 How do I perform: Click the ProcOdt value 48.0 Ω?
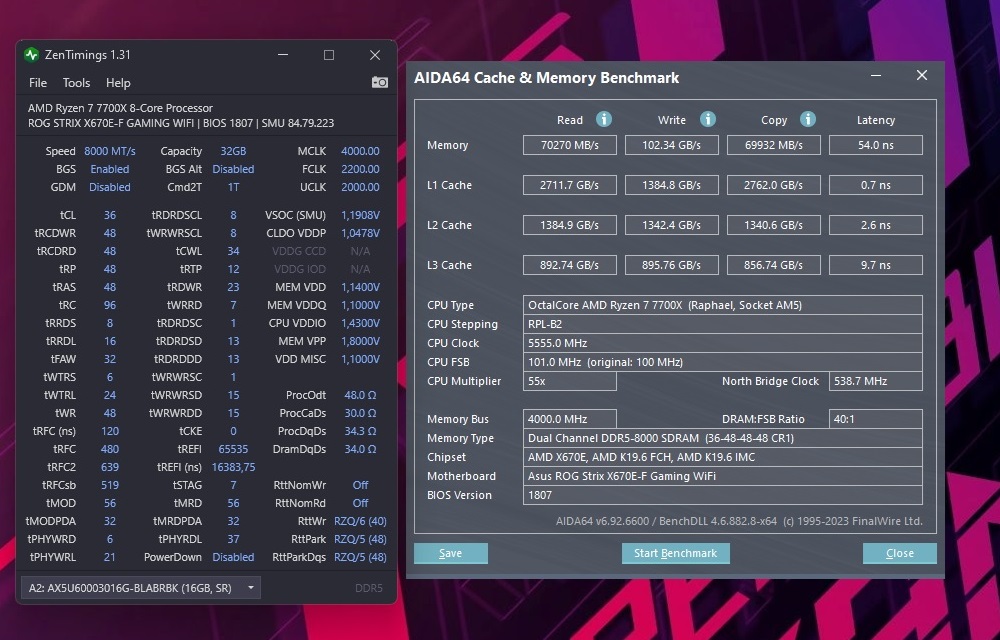pyautogui.click(x=360, y=395)
